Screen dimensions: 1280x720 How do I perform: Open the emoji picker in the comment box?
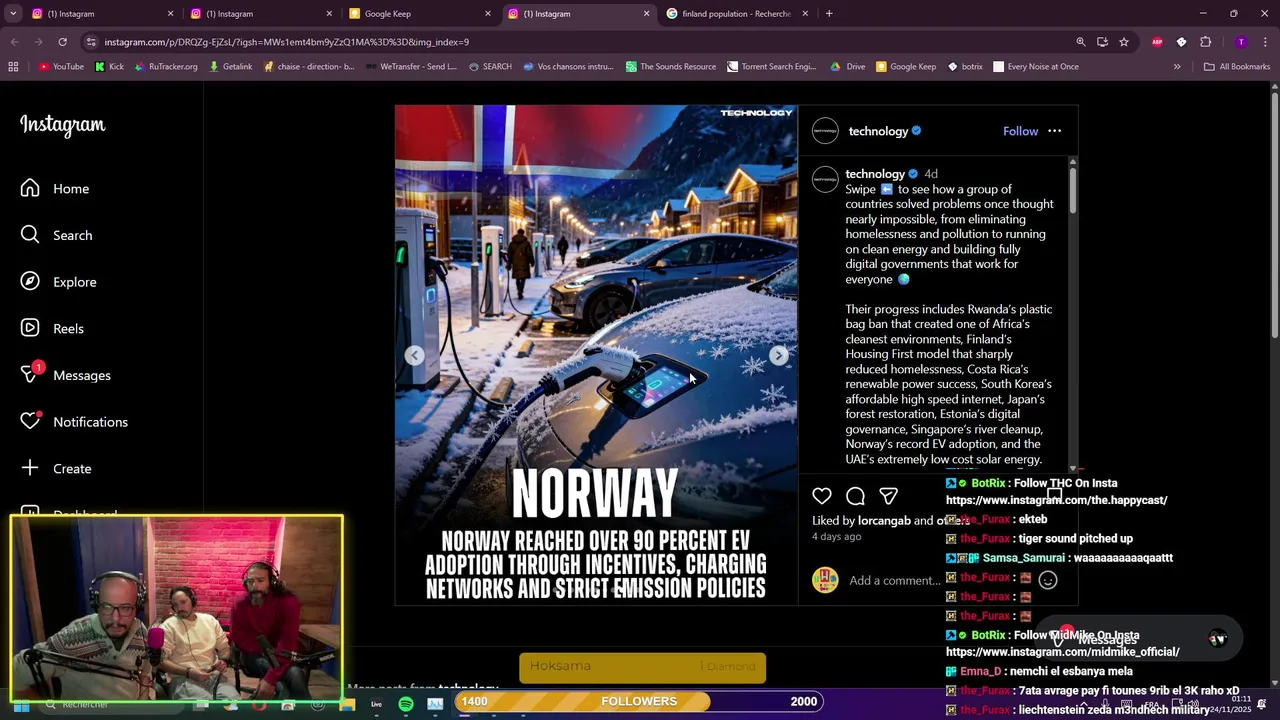[1048, 580]
